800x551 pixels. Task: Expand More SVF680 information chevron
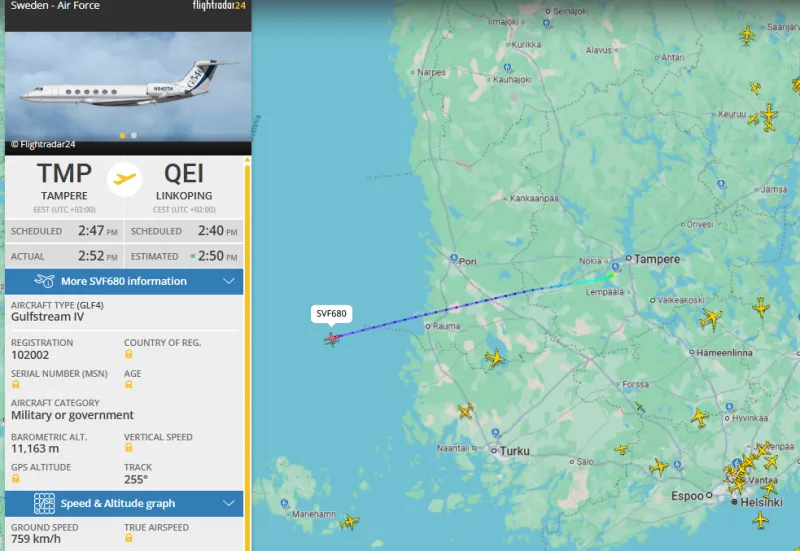coord(229,281)
